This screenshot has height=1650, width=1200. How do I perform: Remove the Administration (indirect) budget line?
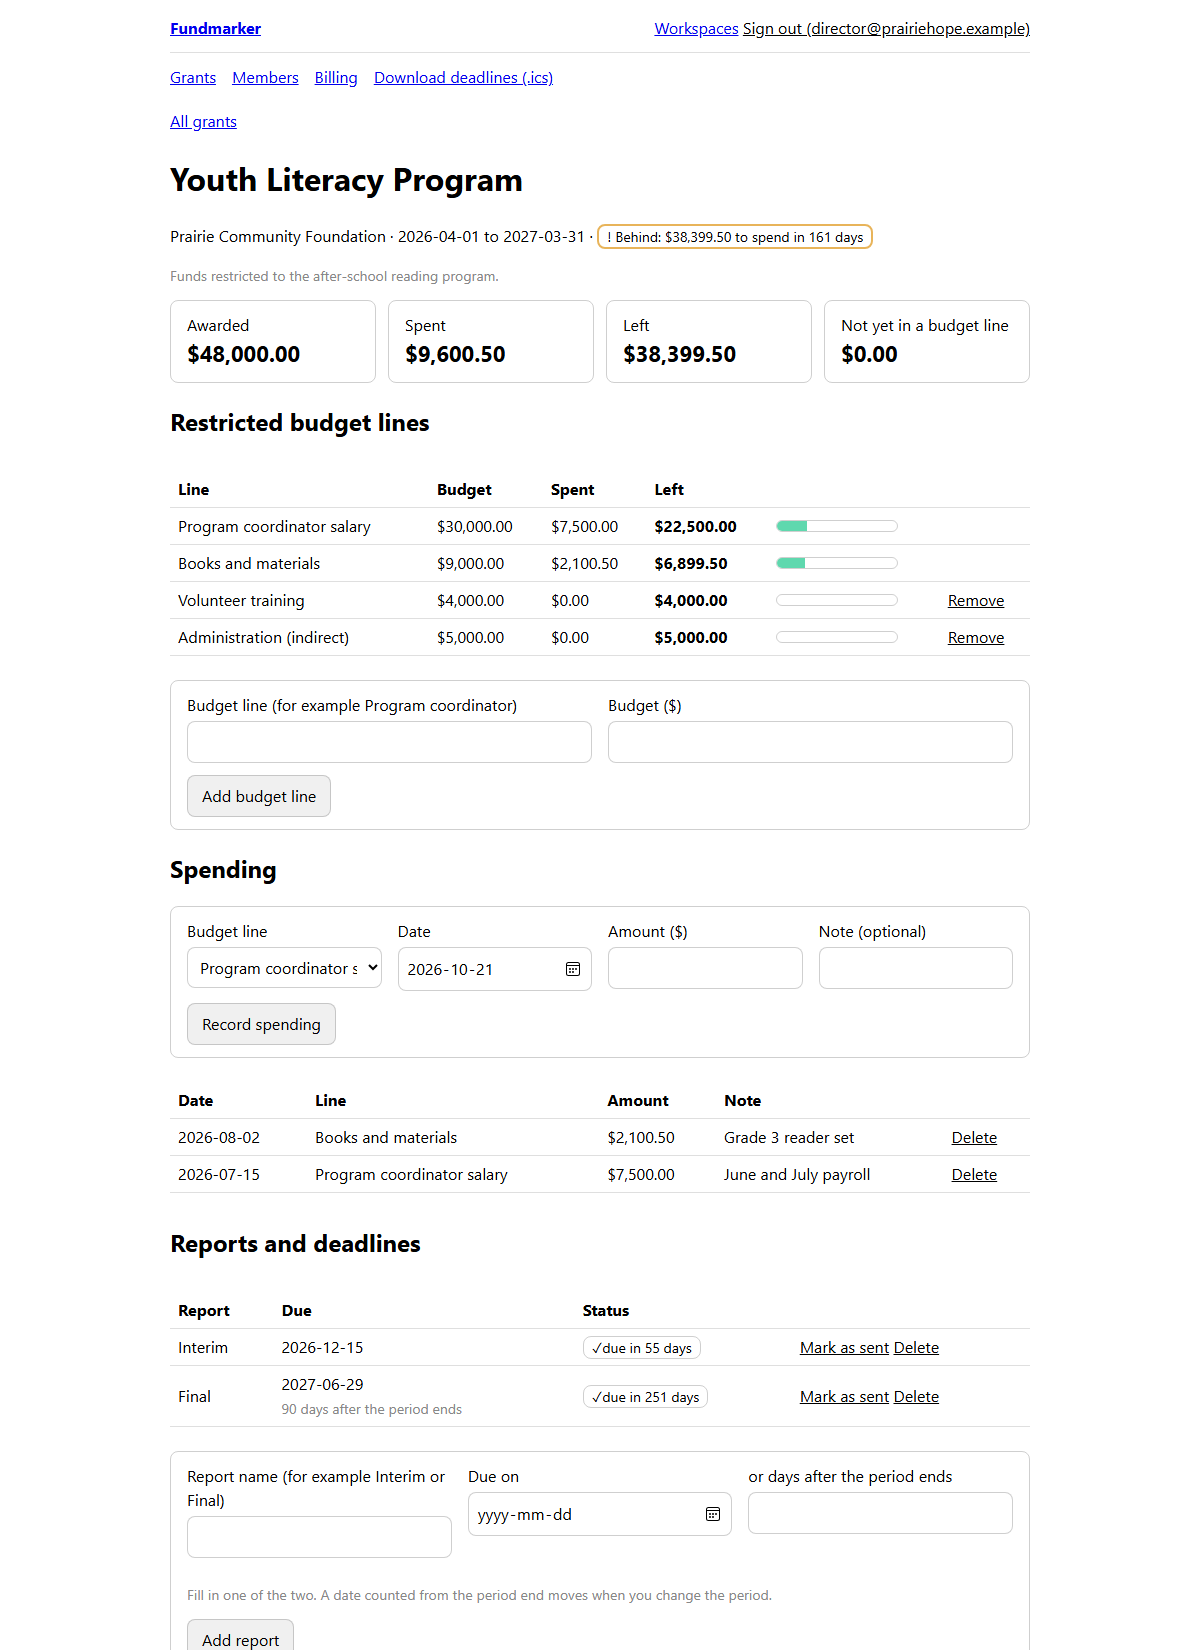pyautogui.click(x=976, y=638)
